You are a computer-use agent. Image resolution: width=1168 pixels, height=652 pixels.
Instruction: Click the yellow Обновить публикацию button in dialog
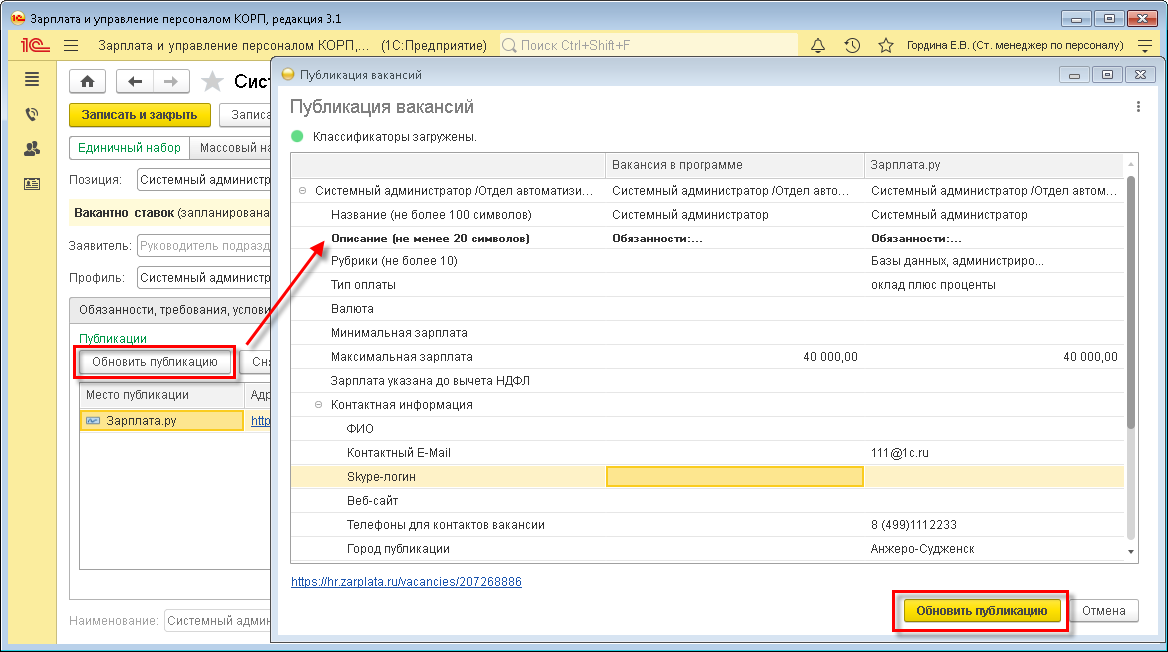coord(981,611)
